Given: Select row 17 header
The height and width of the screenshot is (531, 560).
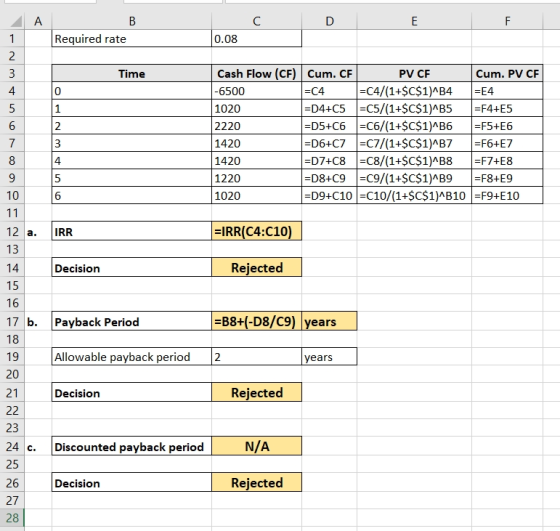Looking at the screenshot, I should pos(12,321).
